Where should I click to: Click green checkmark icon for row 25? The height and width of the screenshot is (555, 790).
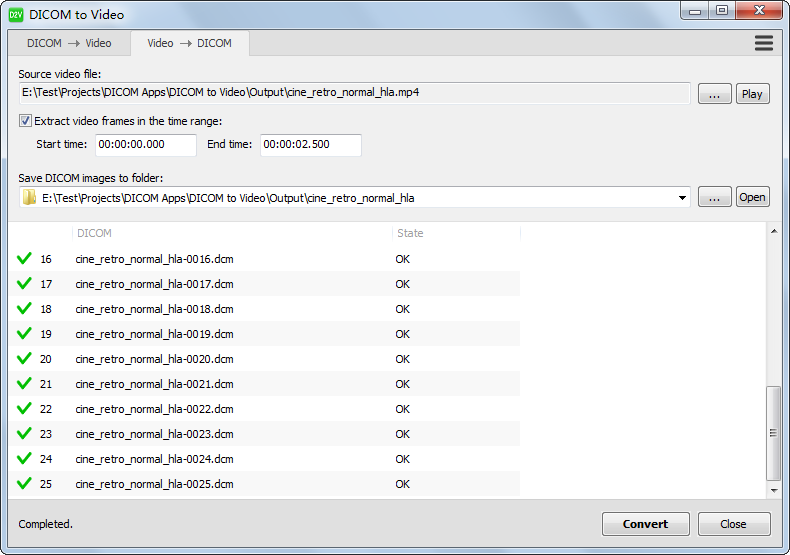(x=24, y=484)
